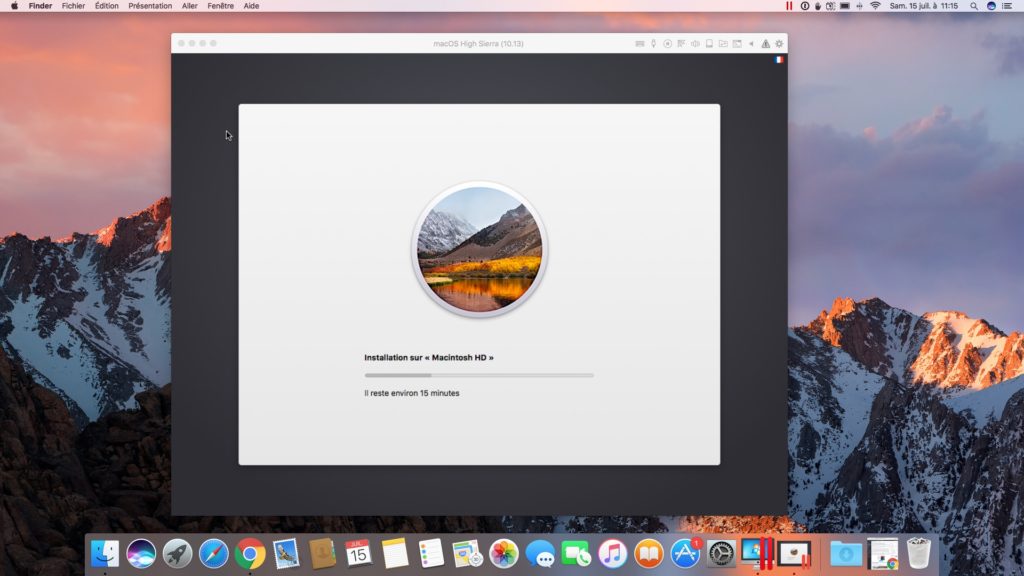Screen dimensions: 1024x576
Task: Open Finder from the Dock
Action: point(104,554)
